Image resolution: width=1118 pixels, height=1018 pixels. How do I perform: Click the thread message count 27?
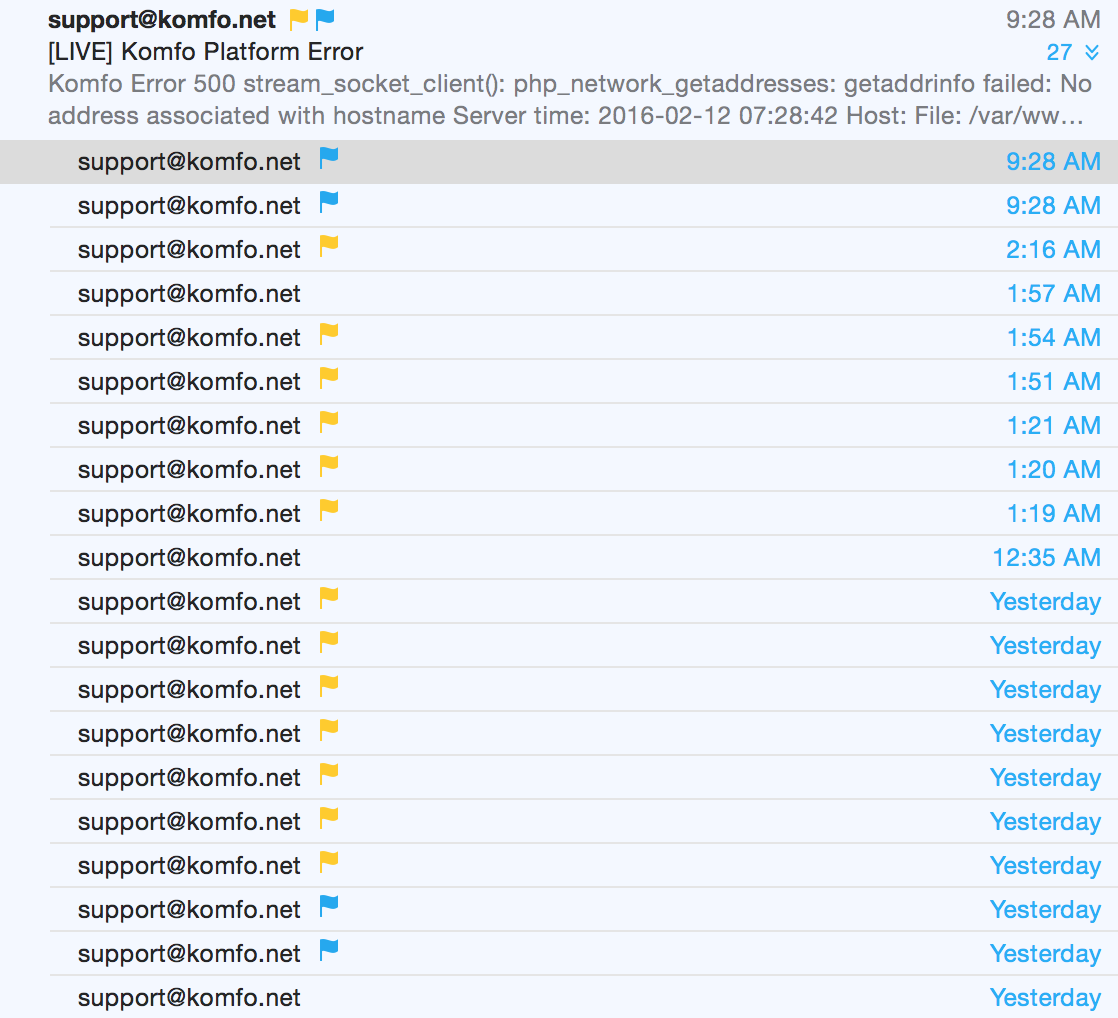pyautogui.click(x=1059, y=52)
